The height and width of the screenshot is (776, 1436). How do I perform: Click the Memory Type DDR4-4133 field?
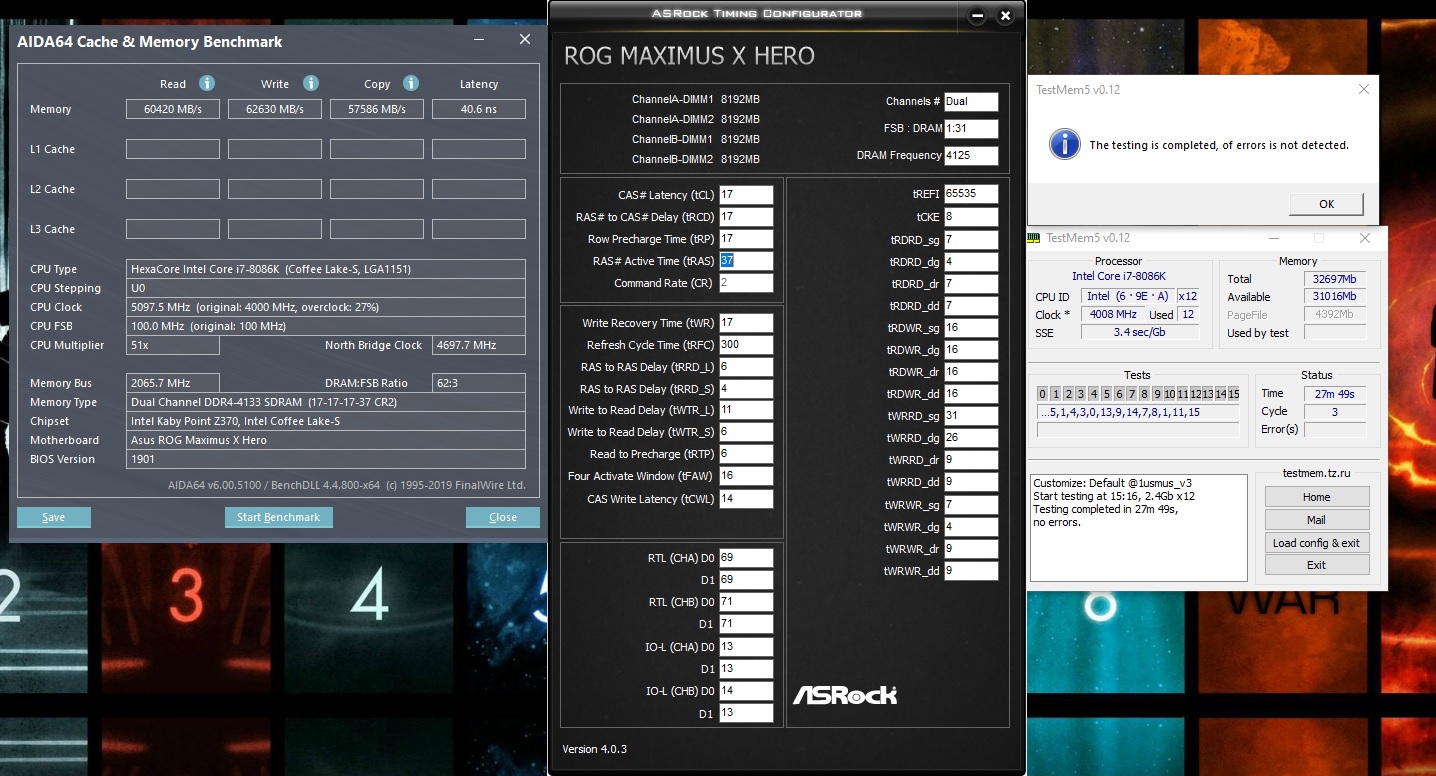point(327,402)
